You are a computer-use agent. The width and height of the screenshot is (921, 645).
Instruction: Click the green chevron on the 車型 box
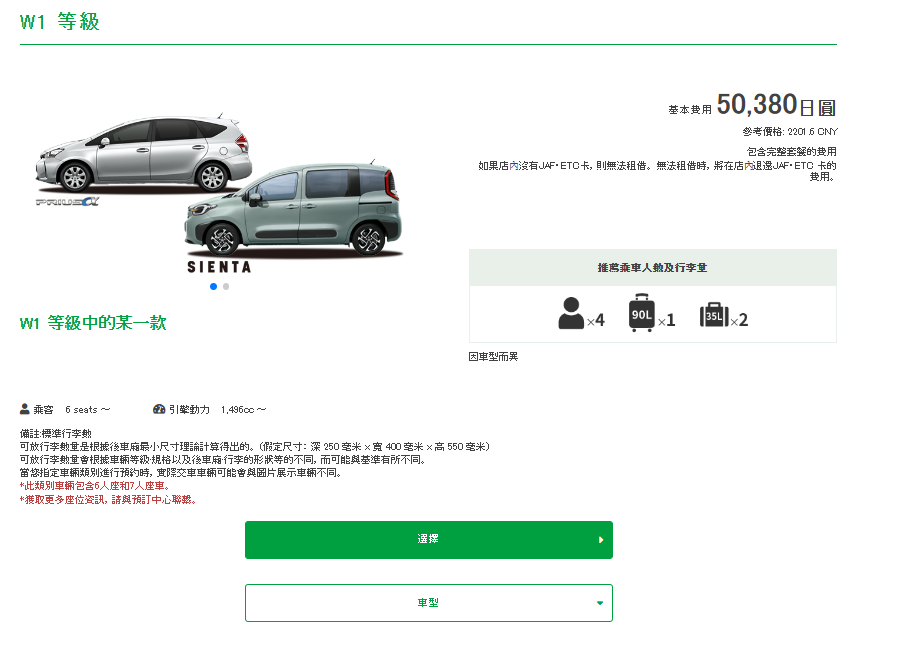pos(600,603)
